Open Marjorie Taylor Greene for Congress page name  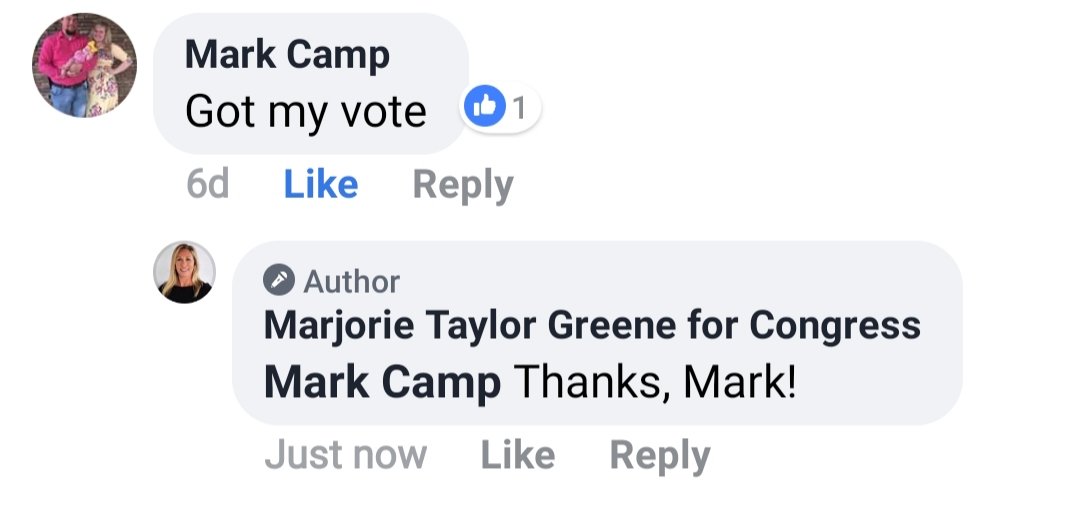click(592, 325)
